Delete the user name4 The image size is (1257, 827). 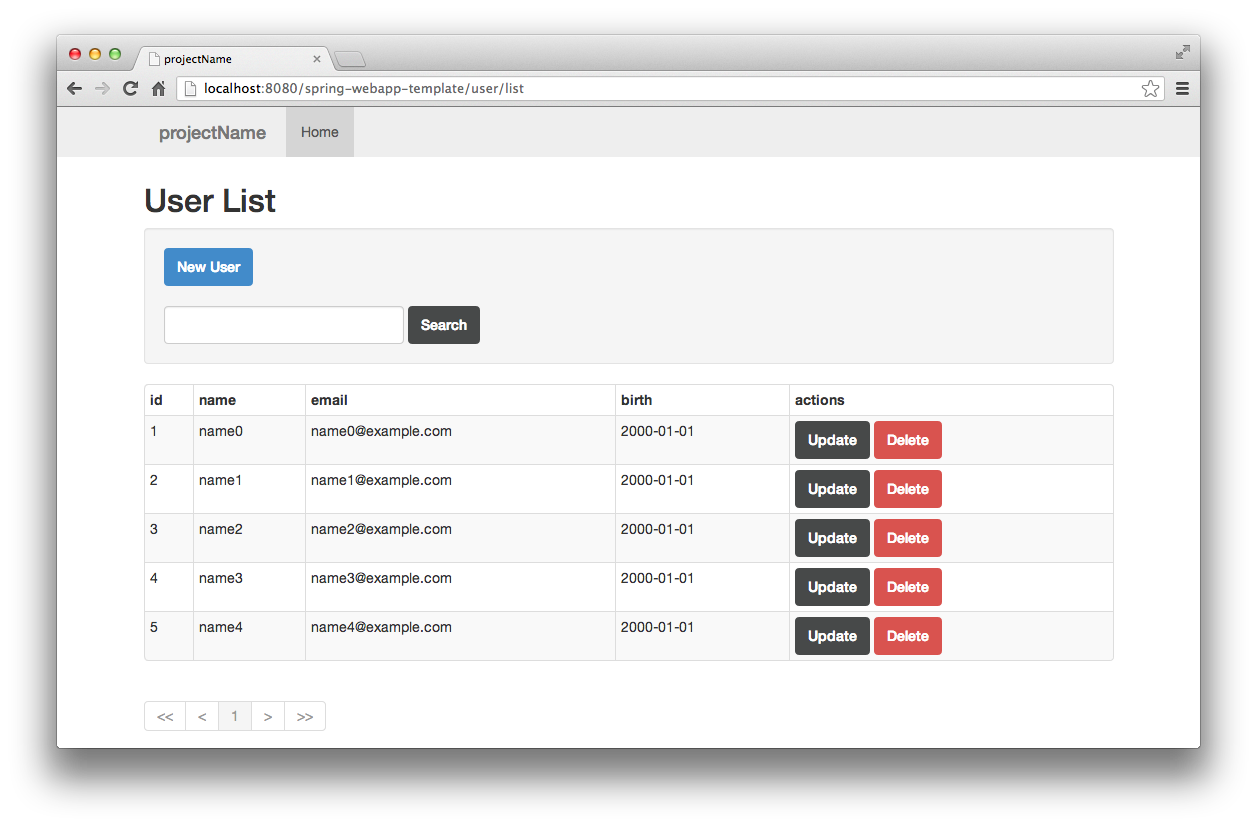tap(908, 636)
